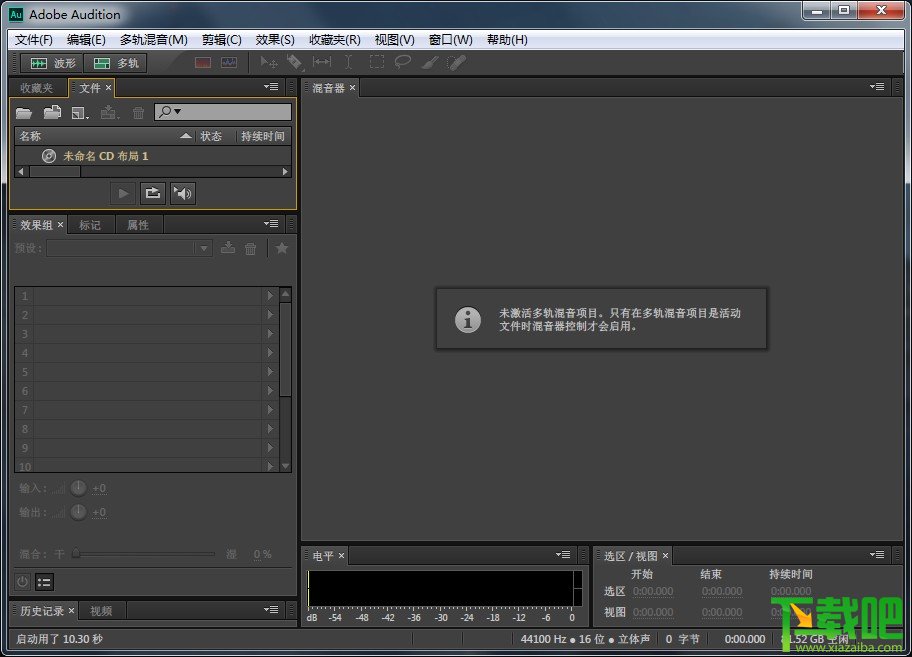
Task: Select the Move tool in toolbar
Action: 268,62
